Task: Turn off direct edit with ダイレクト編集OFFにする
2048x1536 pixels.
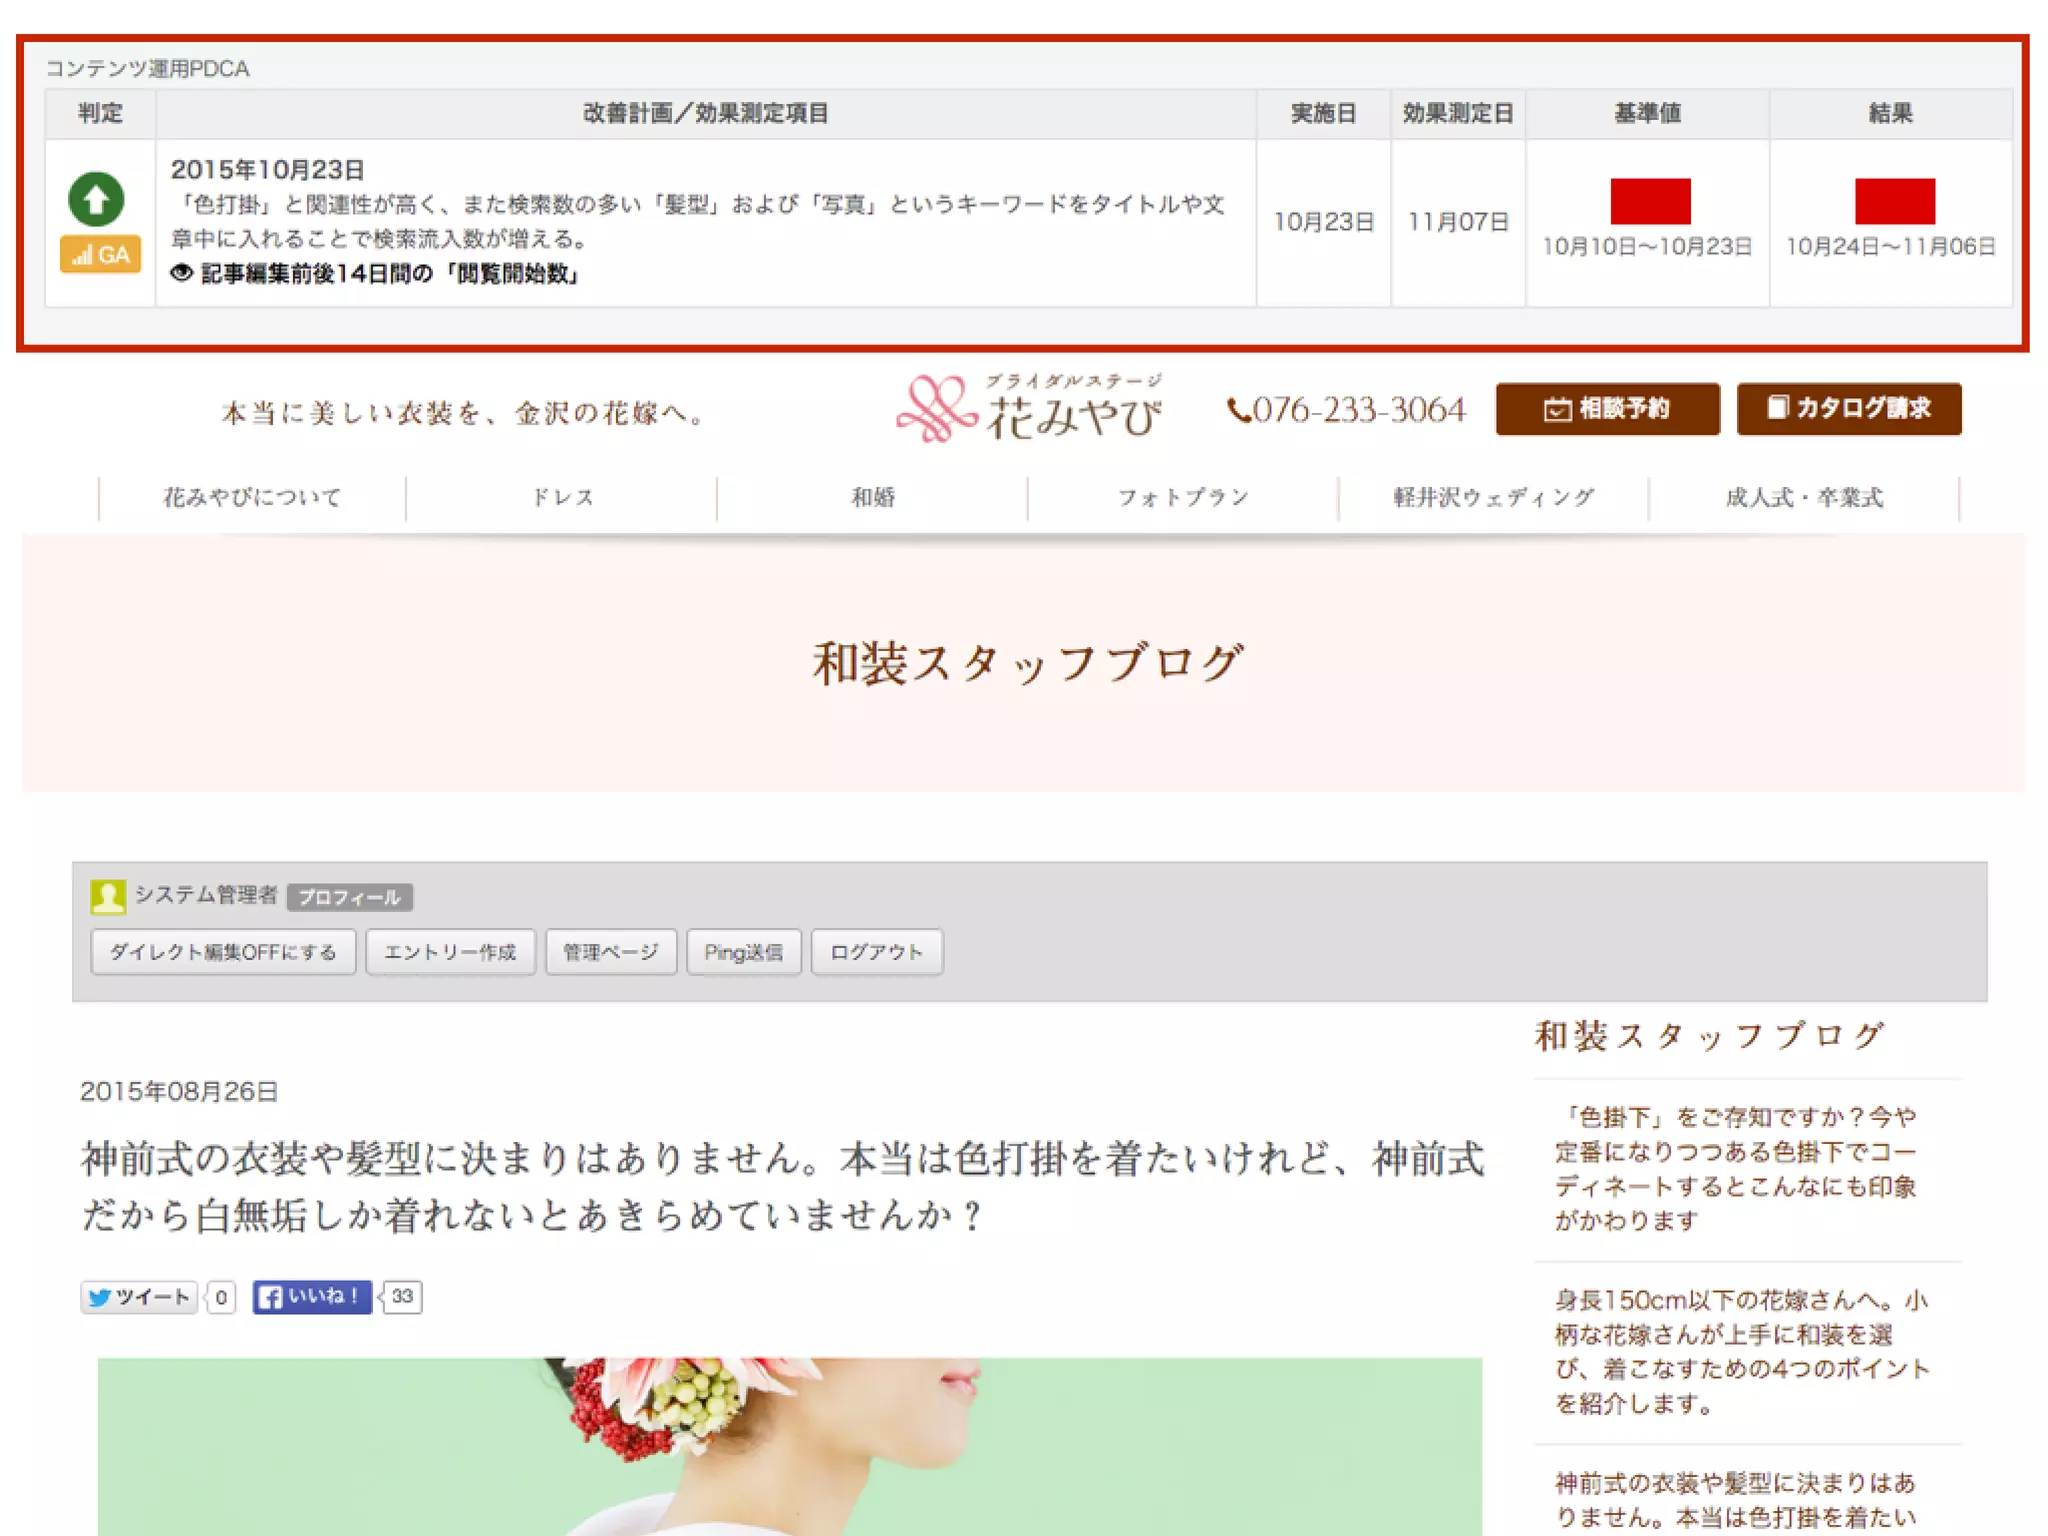Action: [223, 952]
